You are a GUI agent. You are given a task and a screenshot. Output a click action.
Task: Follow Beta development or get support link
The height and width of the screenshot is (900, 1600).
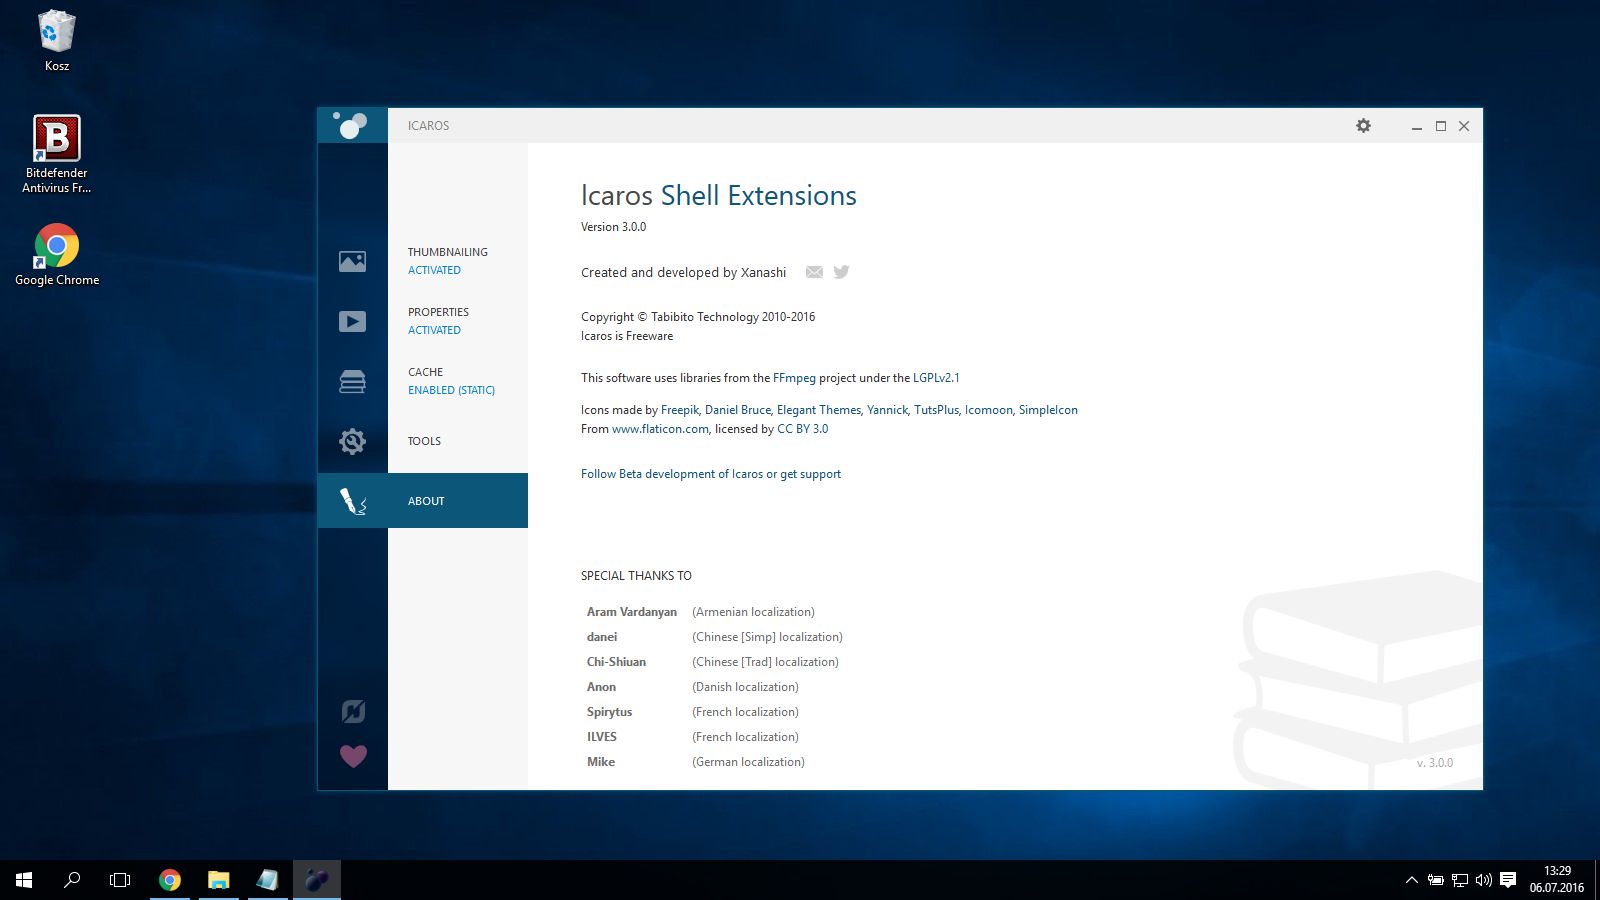(711, 474)
